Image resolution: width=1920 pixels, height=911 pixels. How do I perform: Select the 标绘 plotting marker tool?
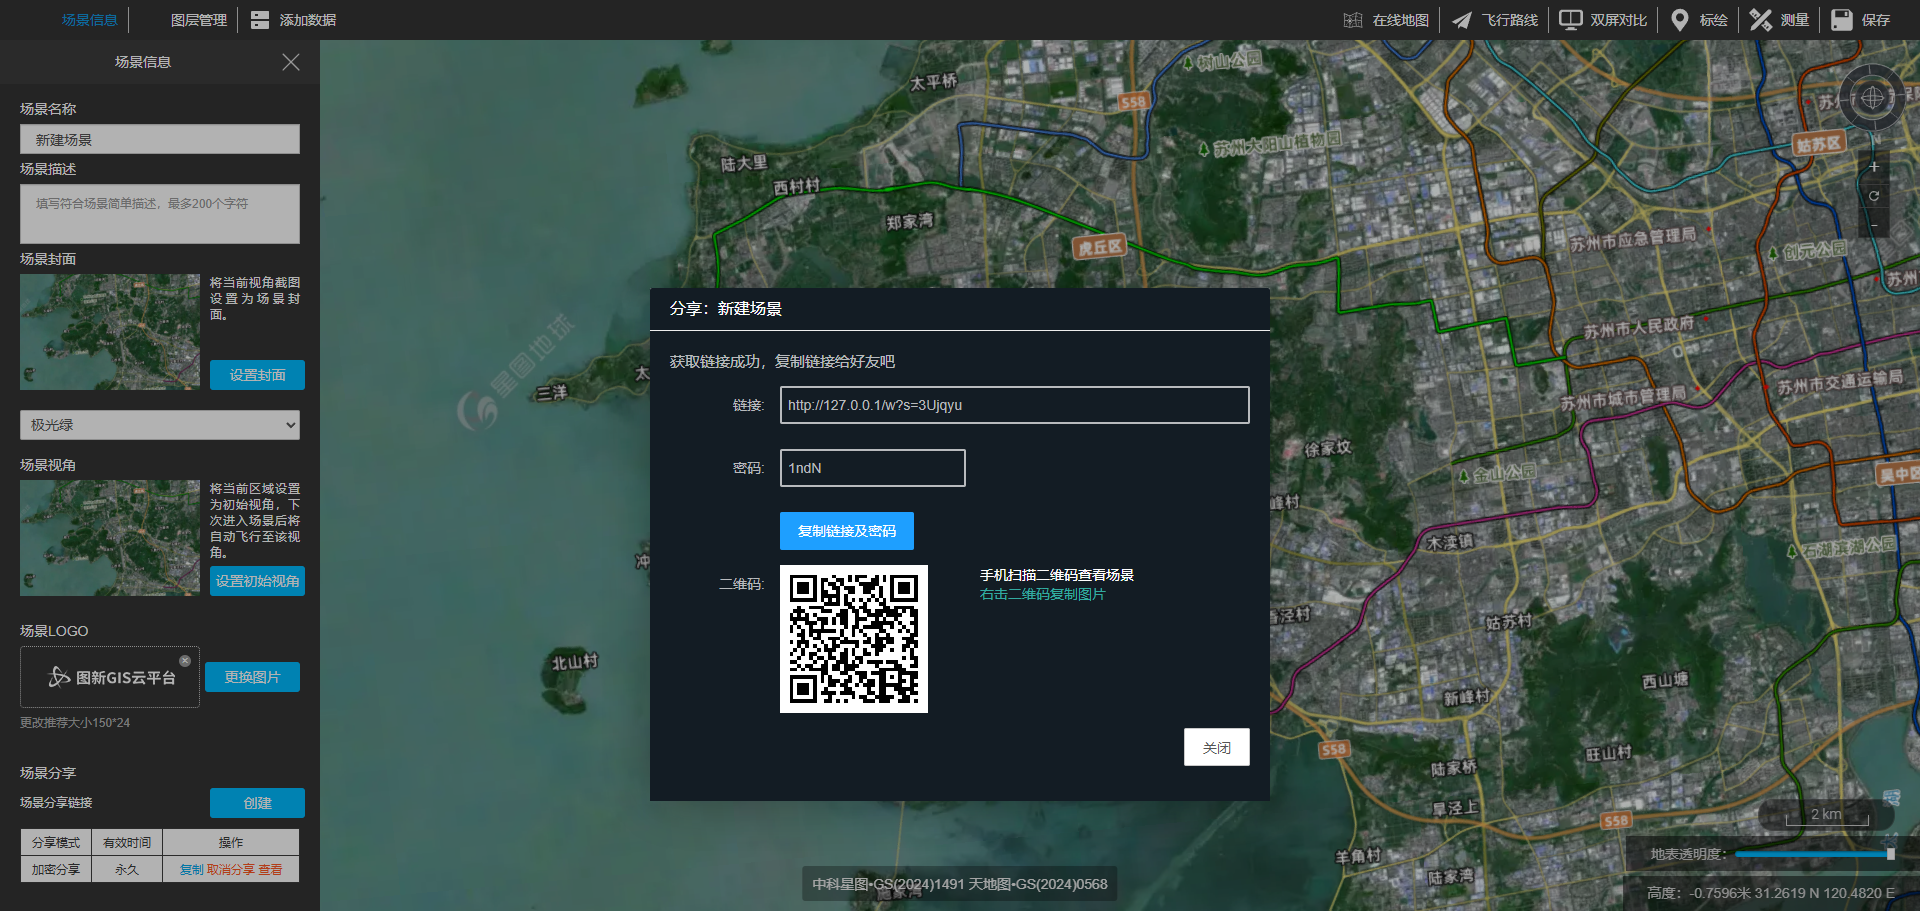pos(1699,20)
